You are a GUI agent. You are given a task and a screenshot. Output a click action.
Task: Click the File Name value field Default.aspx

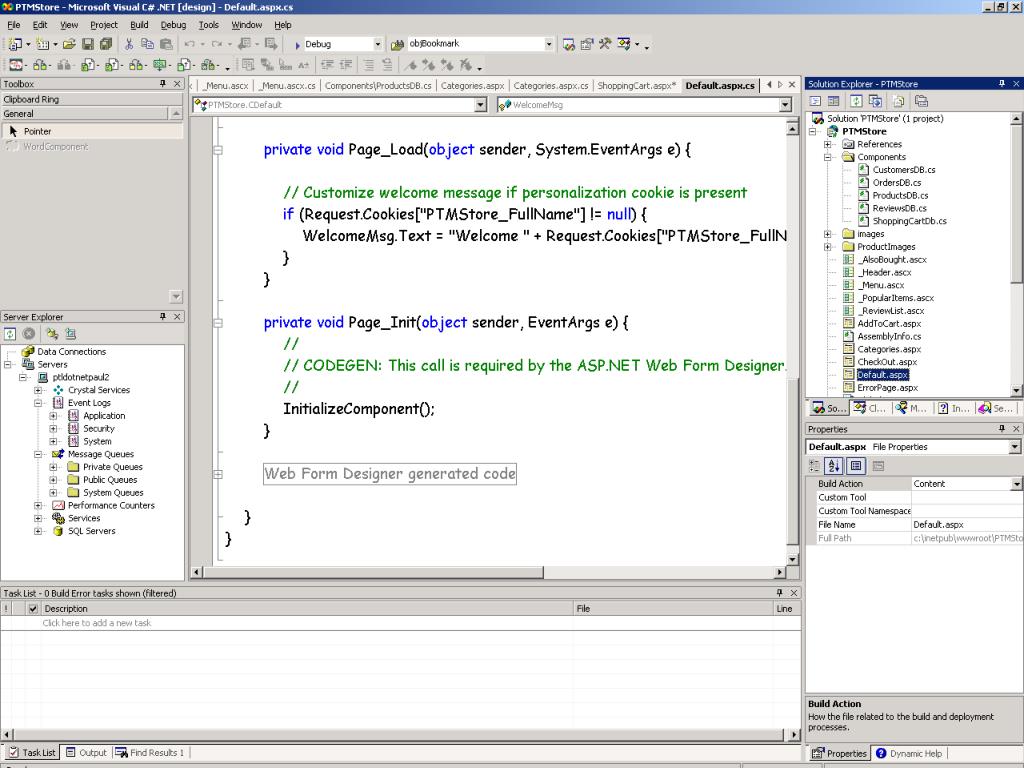[967, 524]
